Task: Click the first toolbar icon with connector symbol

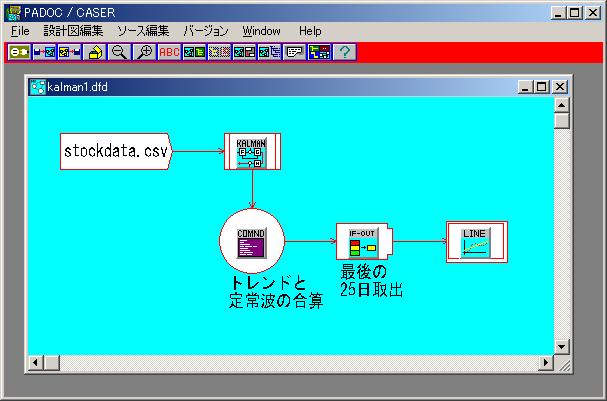Action: point(19,51)
